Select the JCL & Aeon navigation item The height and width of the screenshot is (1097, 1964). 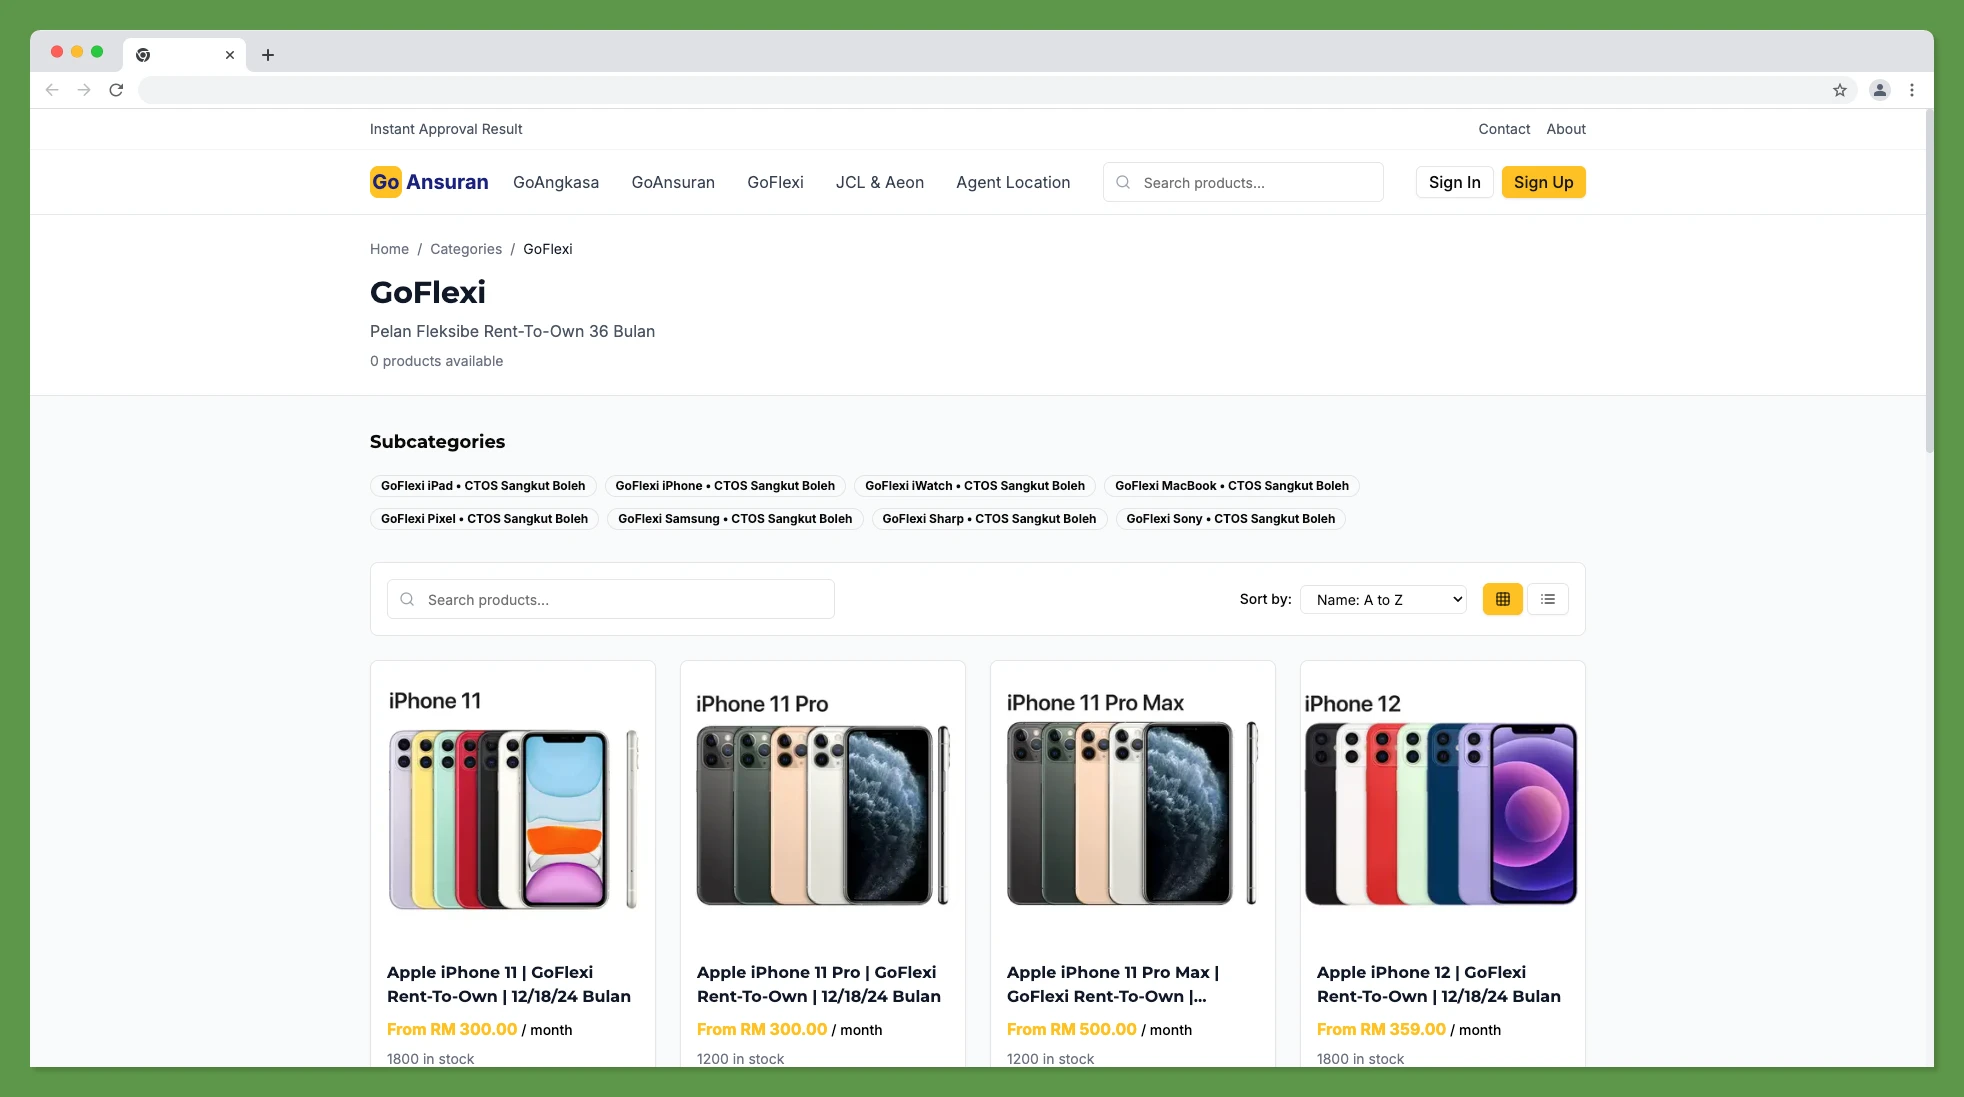879,182
